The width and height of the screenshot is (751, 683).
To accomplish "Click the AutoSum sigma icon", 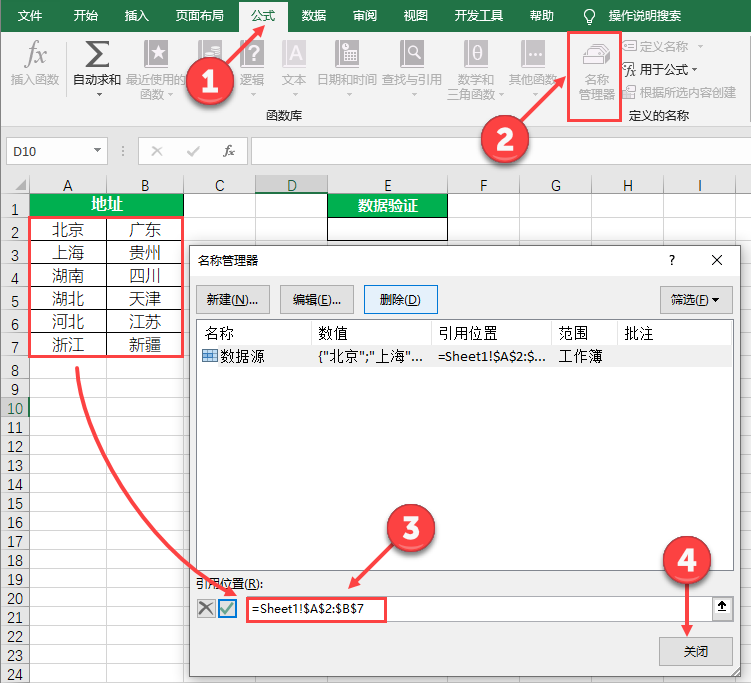I will click(97, 56).
